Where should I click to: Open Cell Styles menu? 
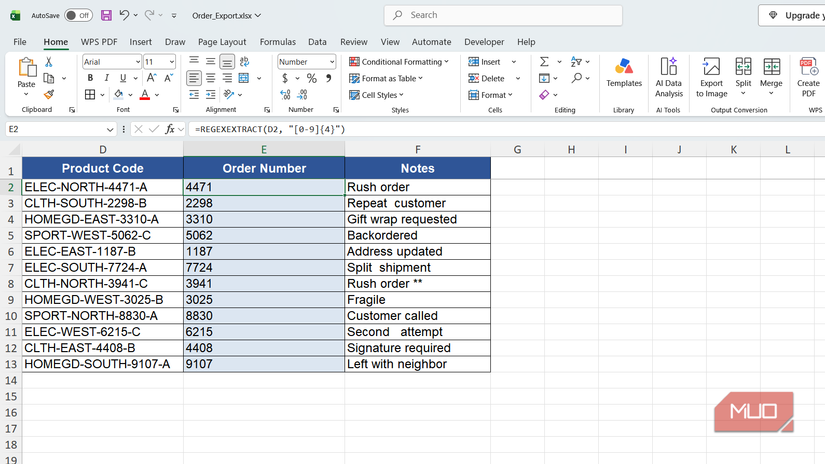pyautogui.click(x=376, y=95)
